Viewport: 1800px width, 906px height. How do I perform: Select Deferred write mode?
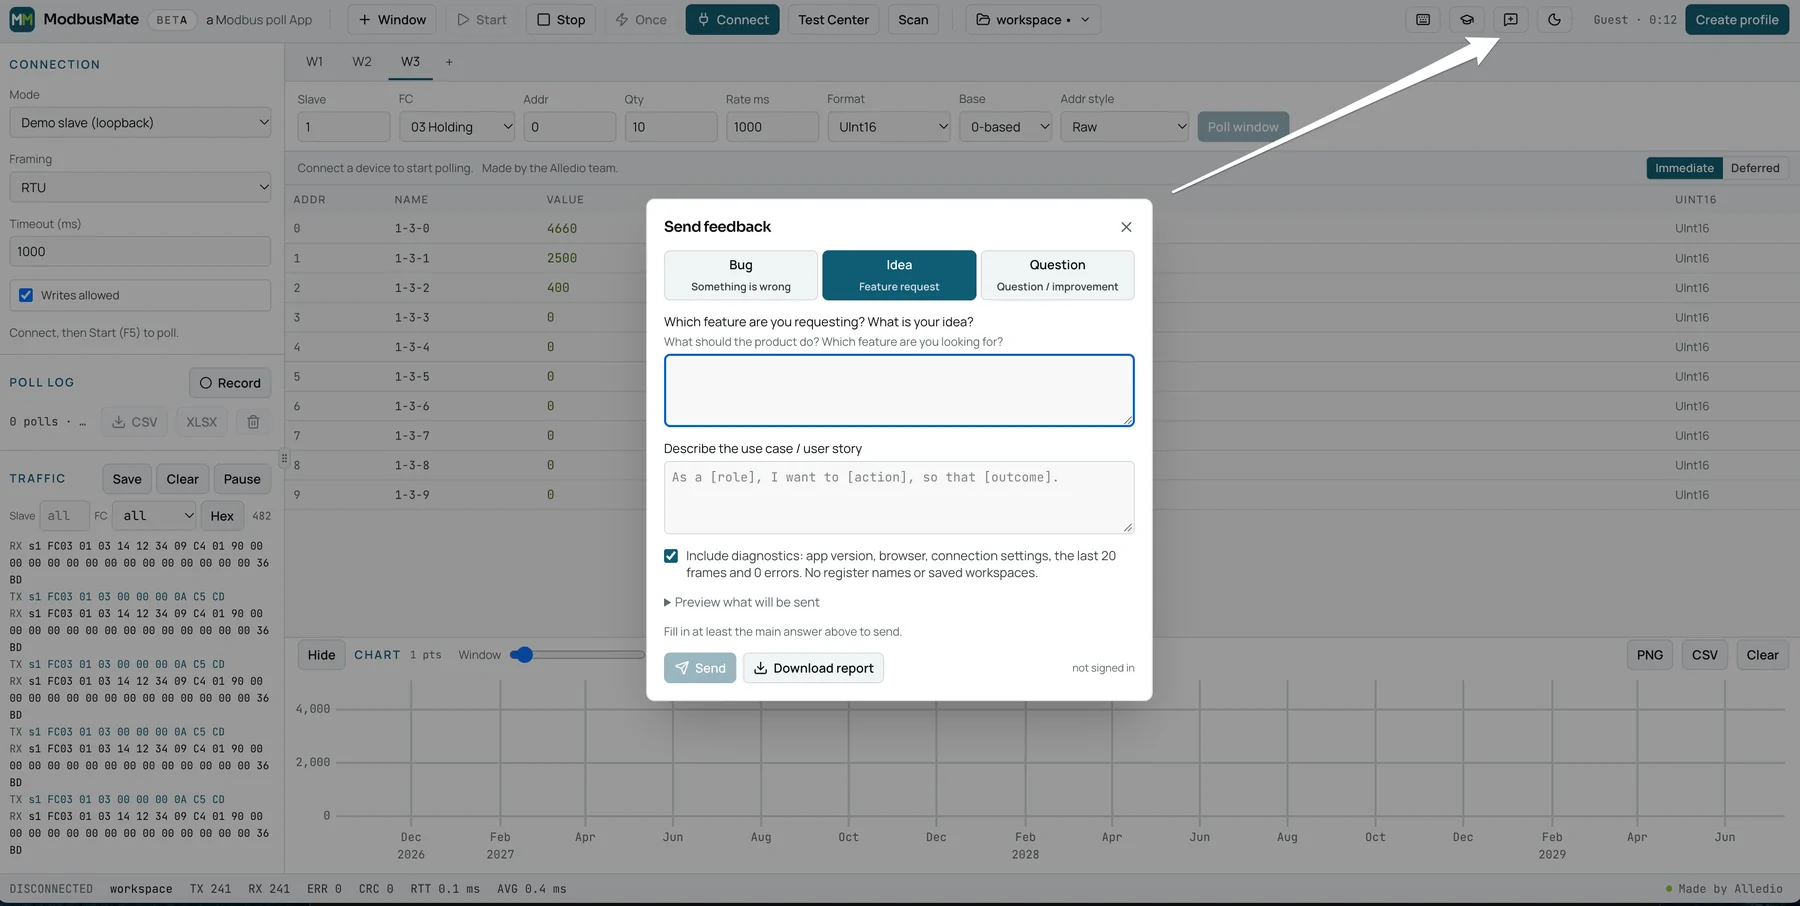coord(1755,168)
